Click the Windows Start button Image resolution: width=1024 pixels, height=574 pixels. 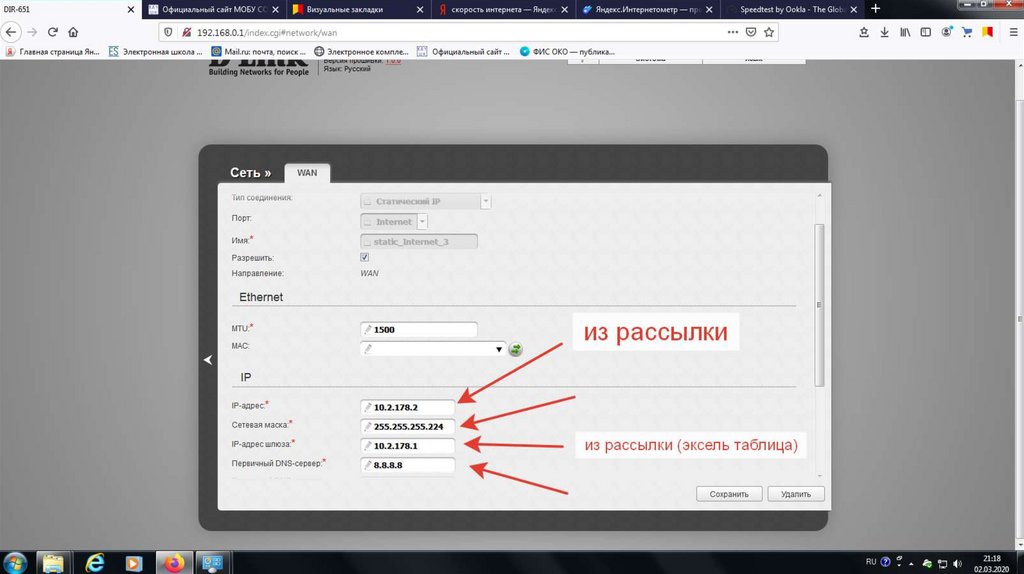click(x=17, y=562)
